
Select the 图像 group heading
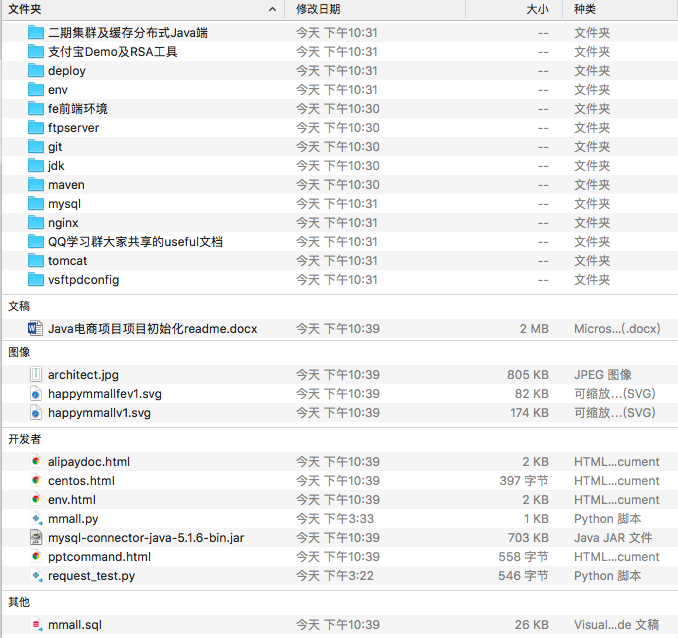point(19,352)
